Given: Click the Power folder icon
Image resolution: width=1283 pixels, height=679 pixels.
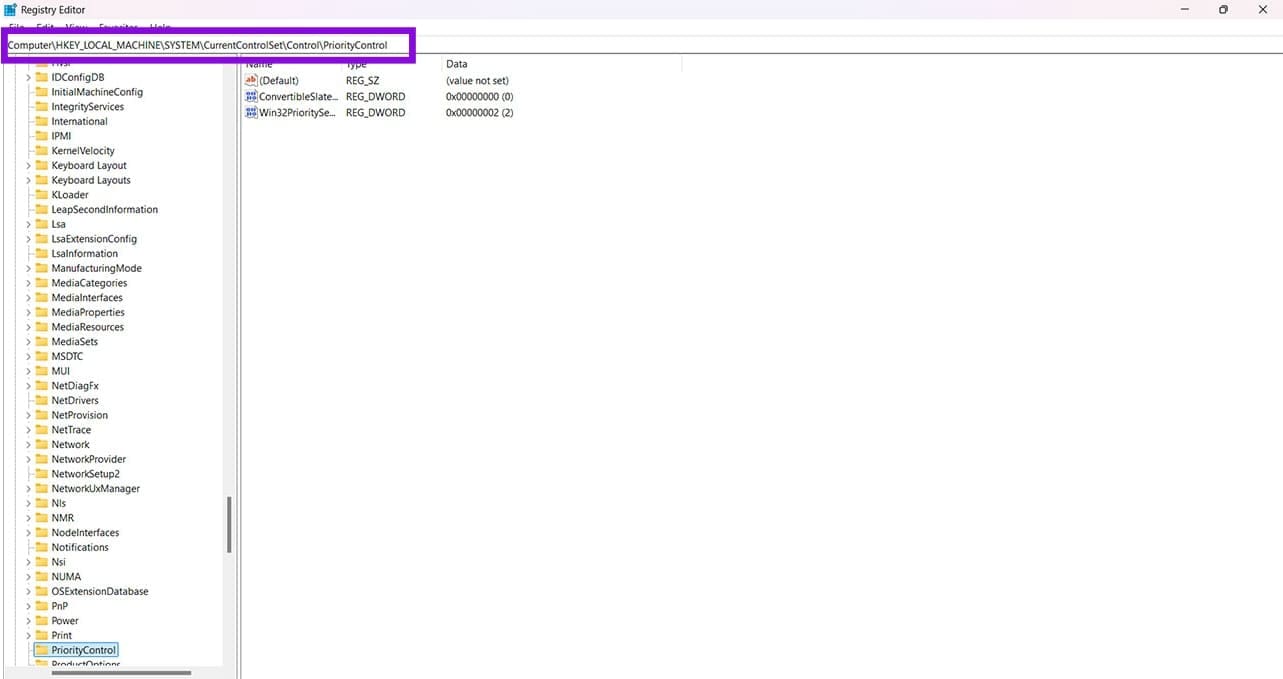Looking at the screenshot, I should [42, 621].
